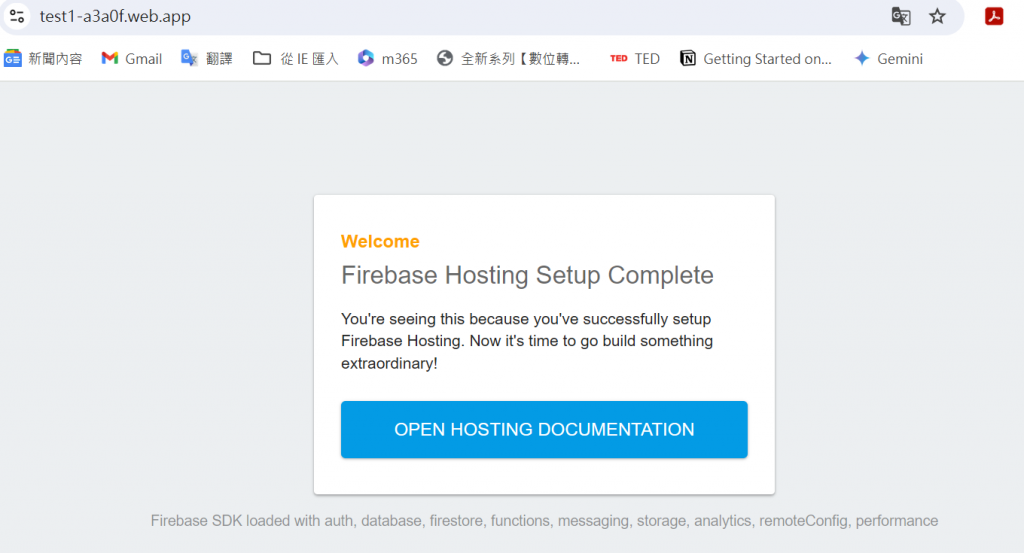Open the TED bookmark
The height and width of the screenshot is (553, 1024).
pyautogui.click(x=634, y=59)
